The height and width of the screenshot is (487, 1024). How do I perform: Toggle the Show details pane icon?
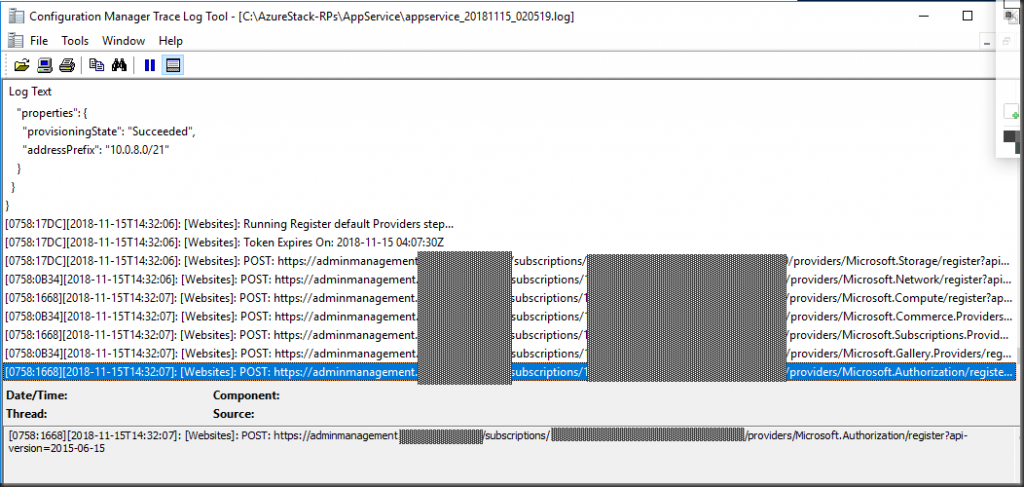172,65
